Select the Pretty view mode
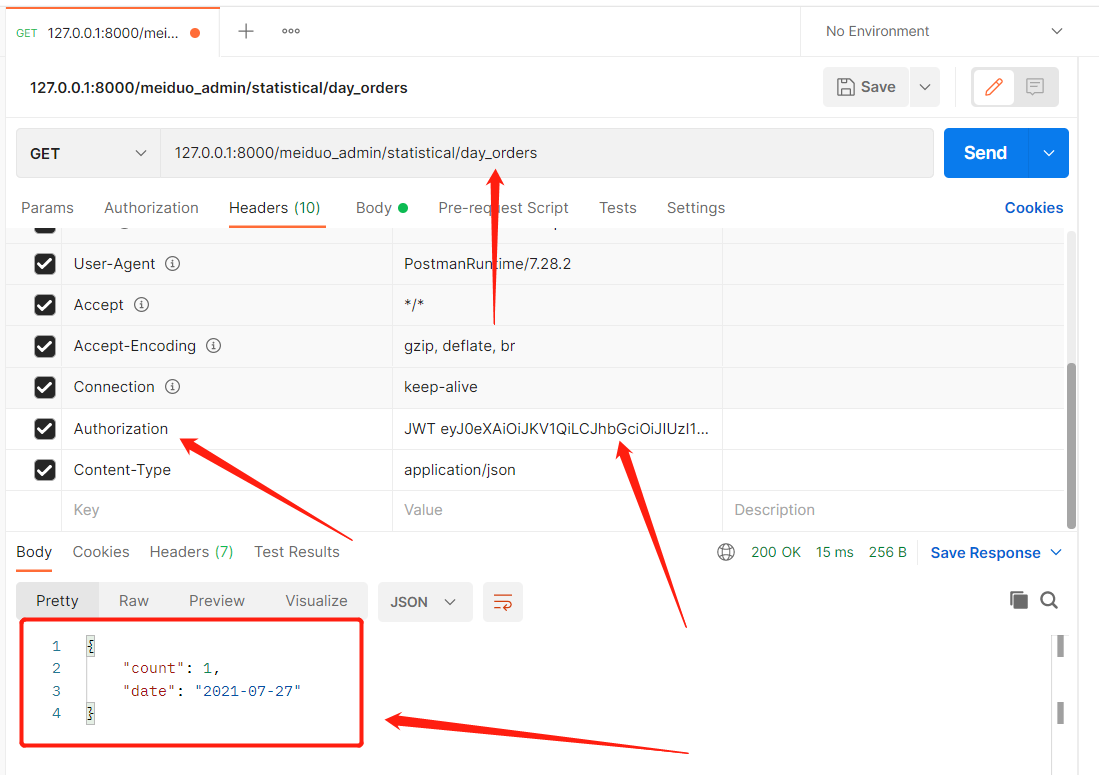Screen dimensions: 1099x775 click(57, 601)
